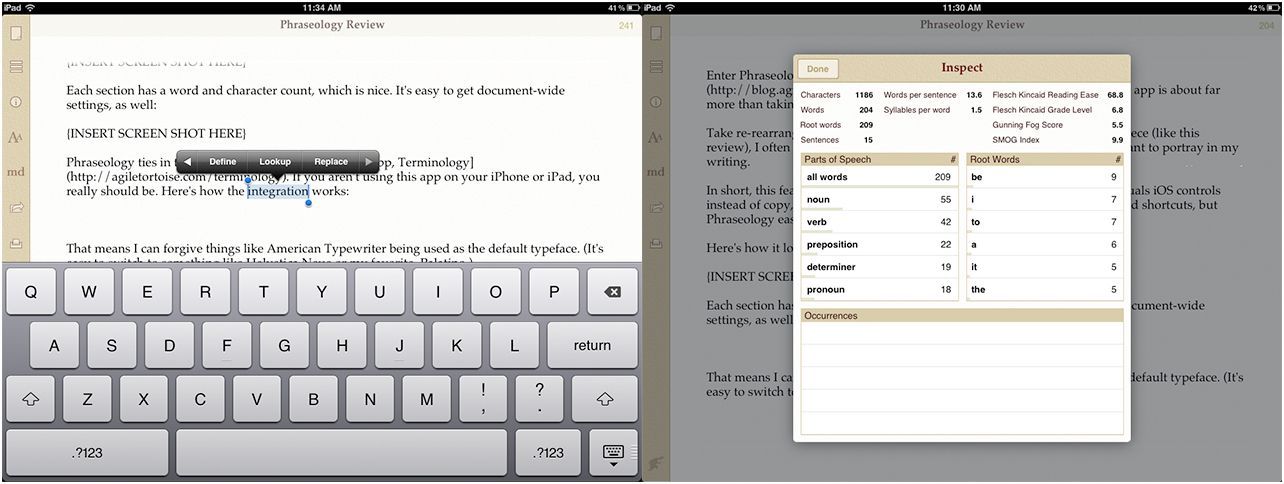This screenshot has height=484, width=1284.
Task: Tap the tray icon at the bottom of the left screen's sidebar
Action: pyautogui.click(x=15, y=243)
